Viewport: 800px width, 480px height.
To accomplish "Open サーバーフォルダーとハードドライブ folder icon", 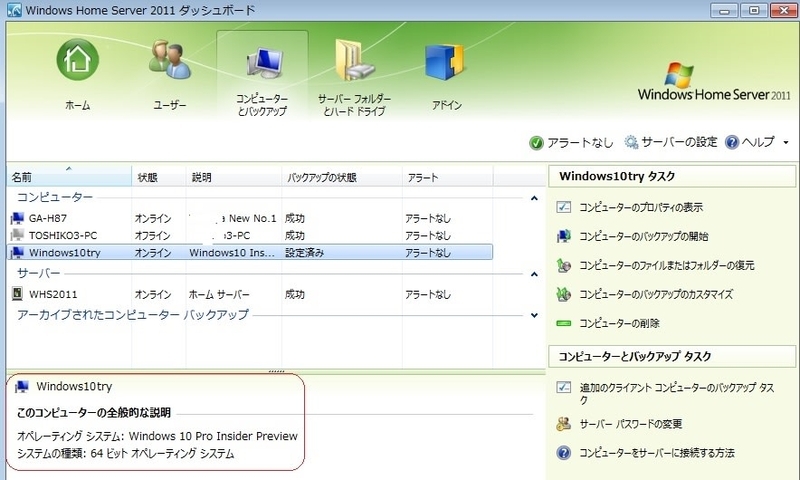I will tap(354, 60).
